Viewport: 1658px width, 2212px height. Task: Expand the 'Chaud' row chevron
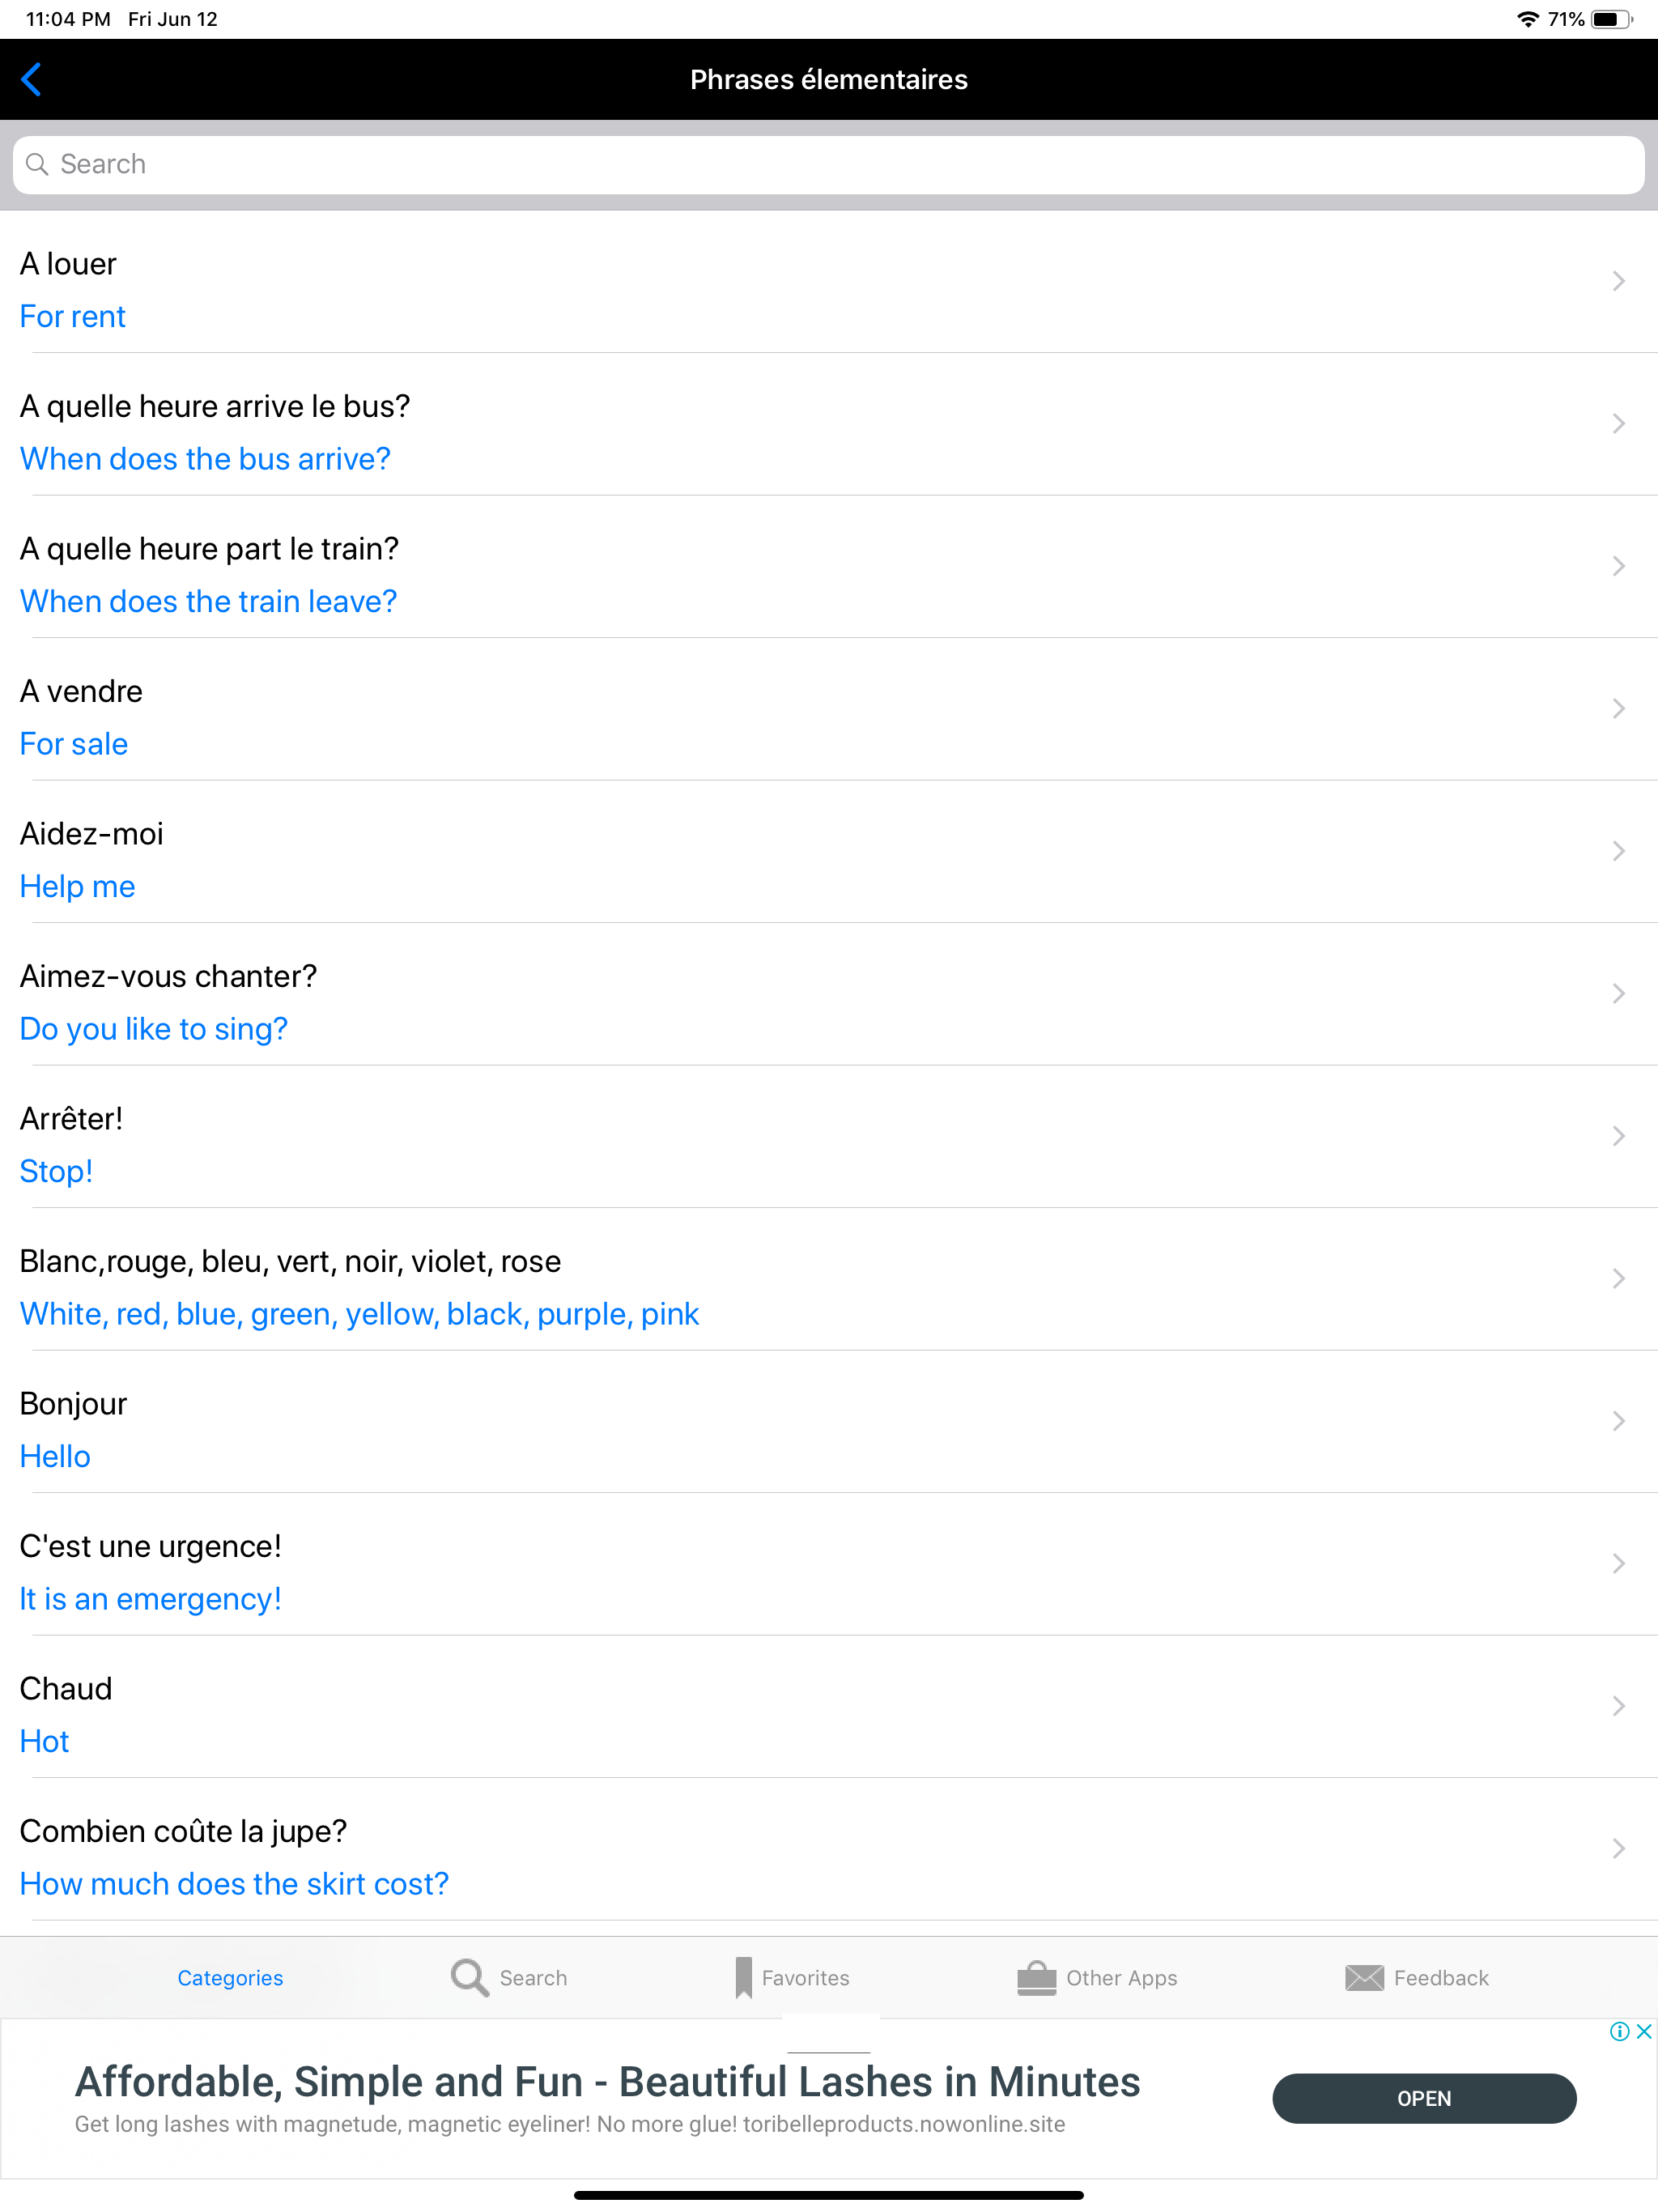(1618, 1706)
